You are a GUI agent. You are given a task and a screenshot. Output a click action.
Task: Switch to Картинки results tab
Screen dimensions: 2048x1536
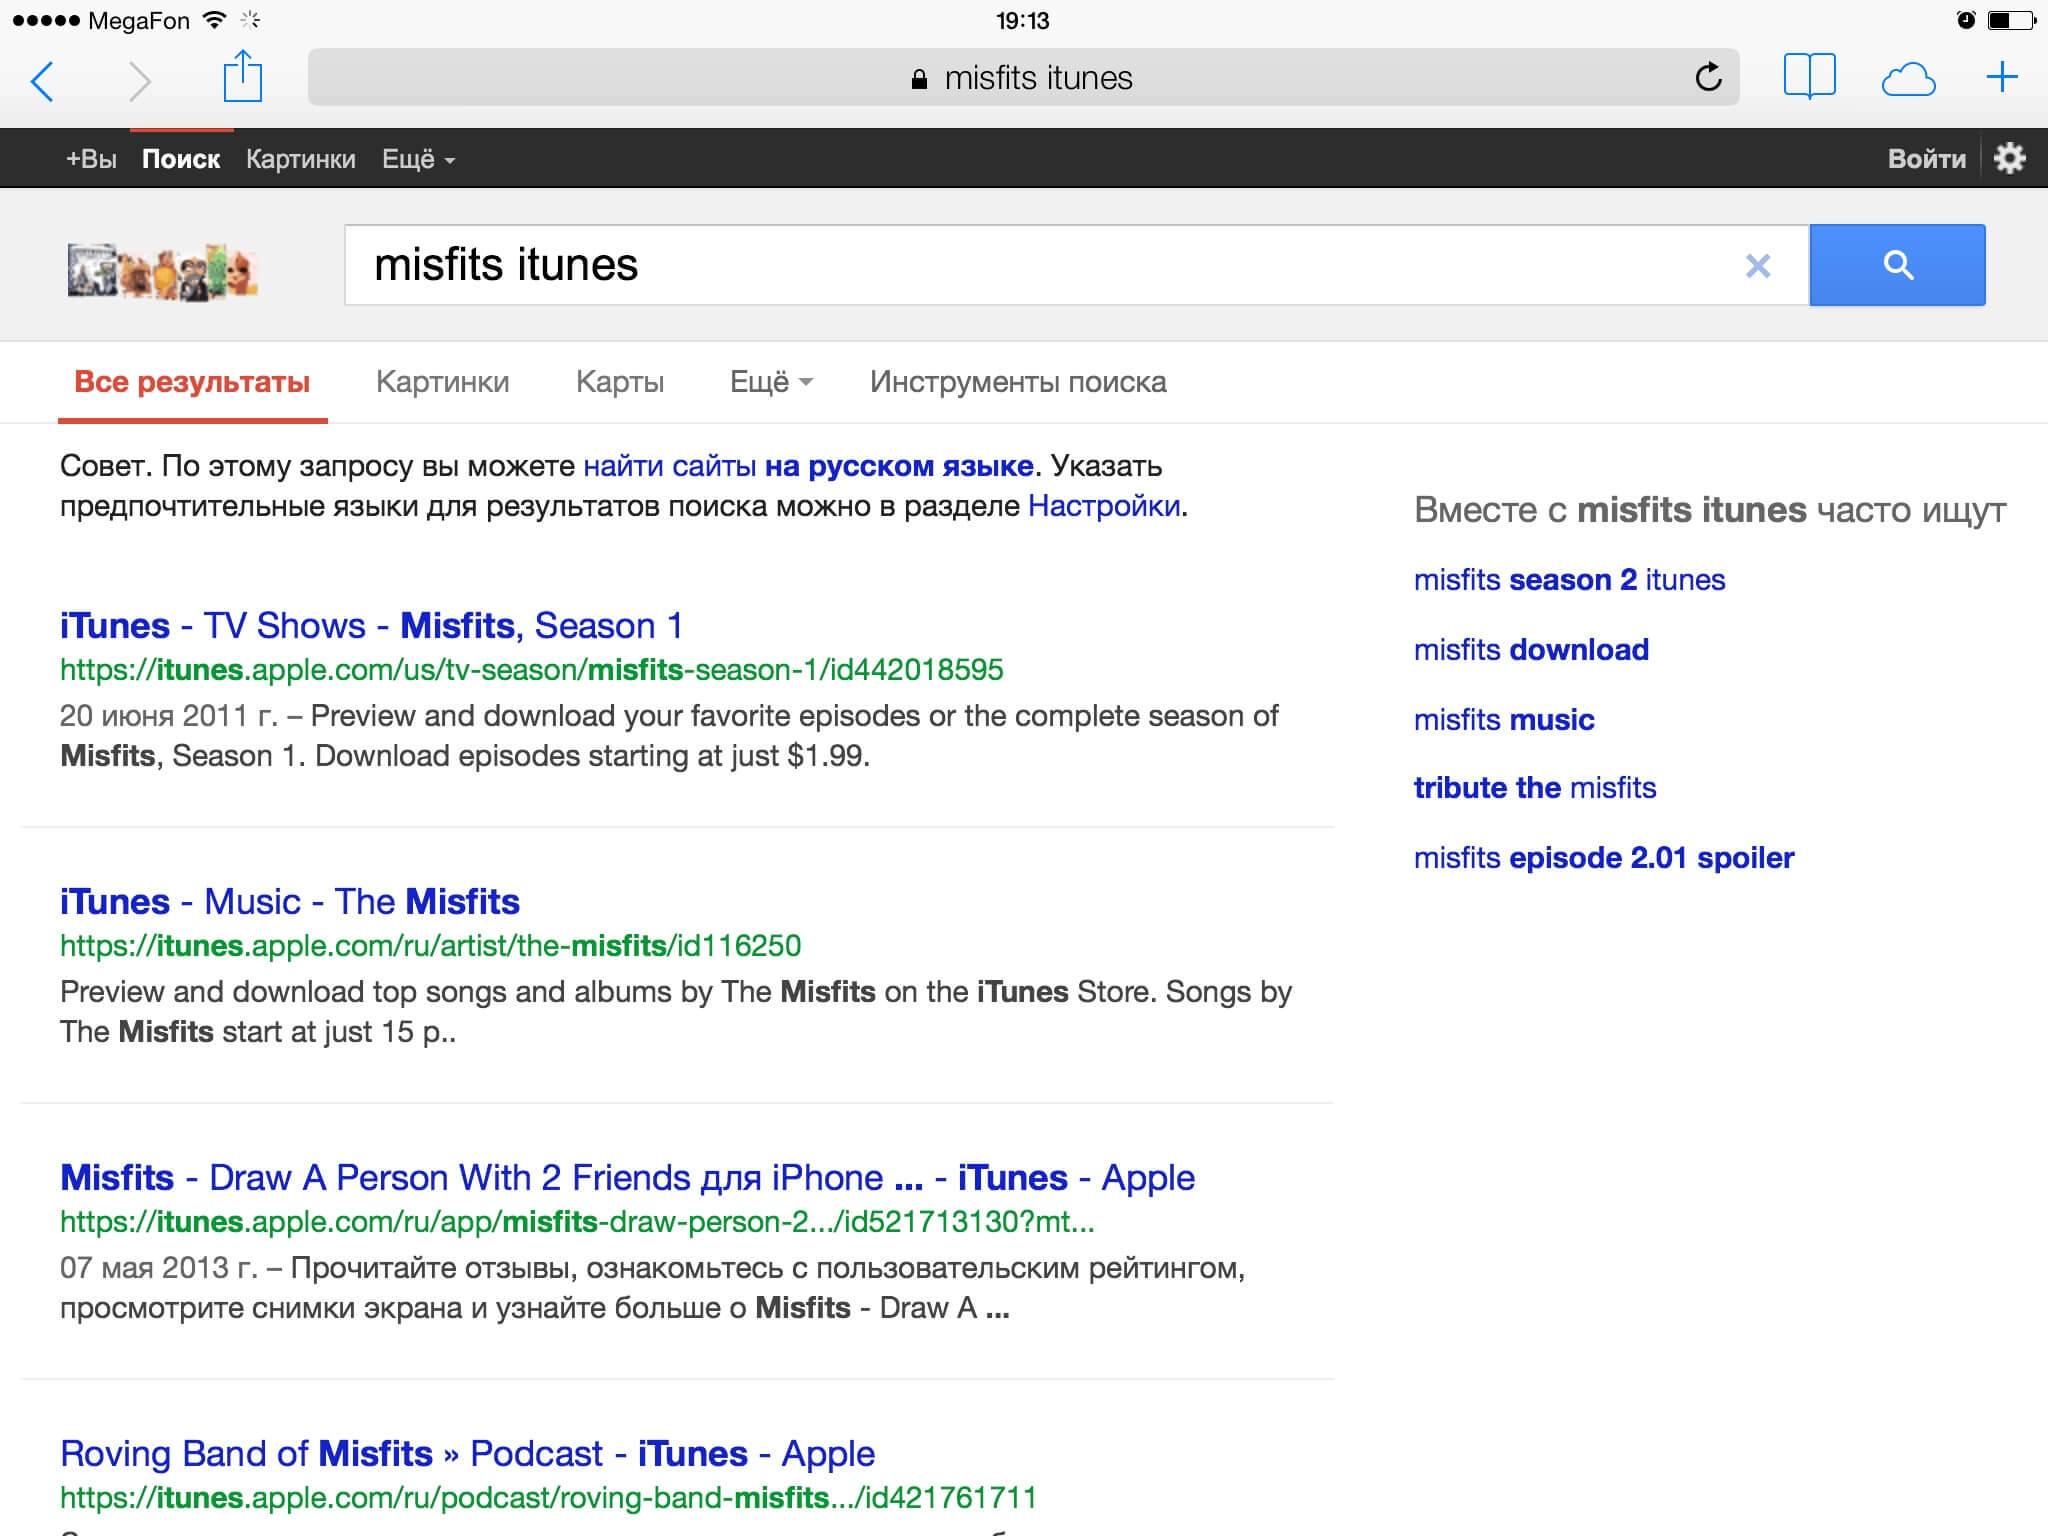[x=442, y=382]
